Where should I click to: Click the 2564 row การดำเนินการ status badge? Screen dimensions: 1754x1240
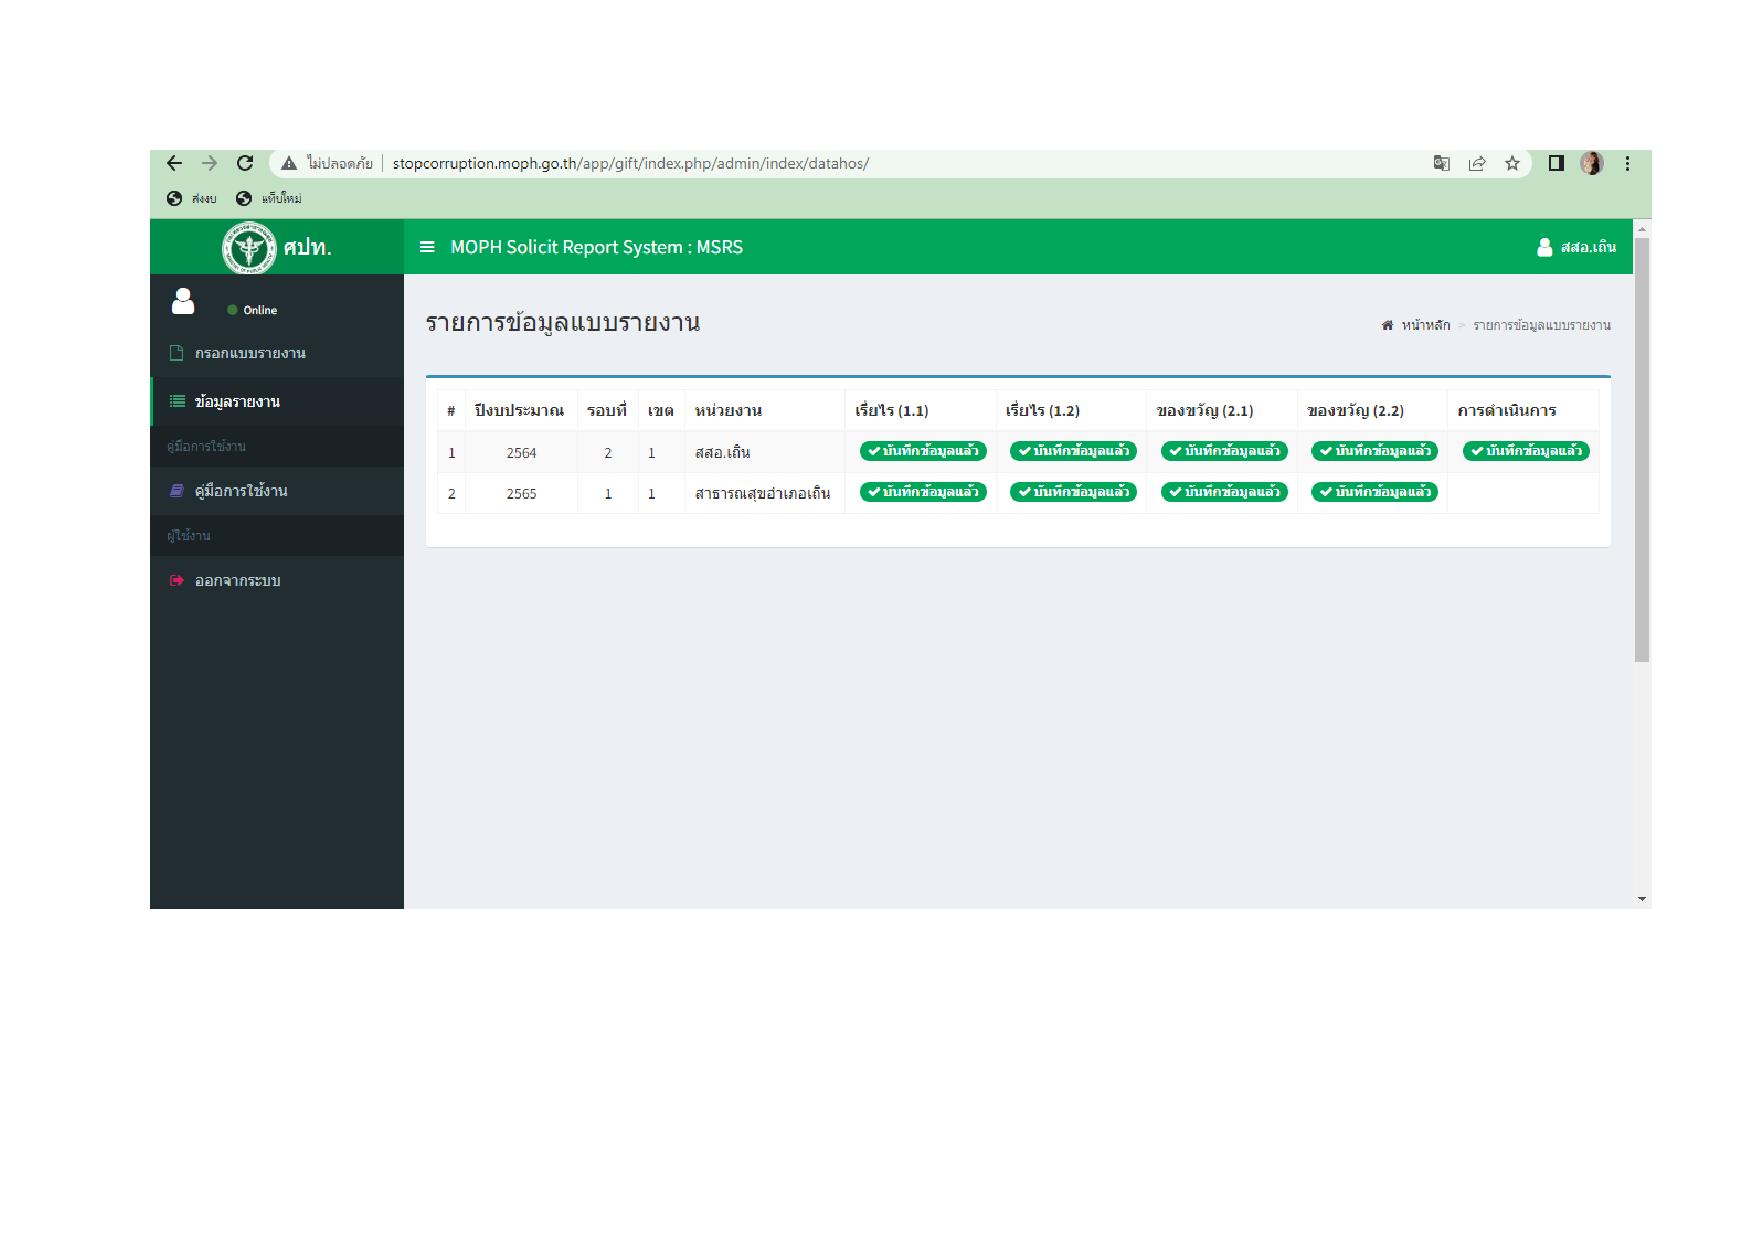pyautogui.click(x=1526, y=451)
